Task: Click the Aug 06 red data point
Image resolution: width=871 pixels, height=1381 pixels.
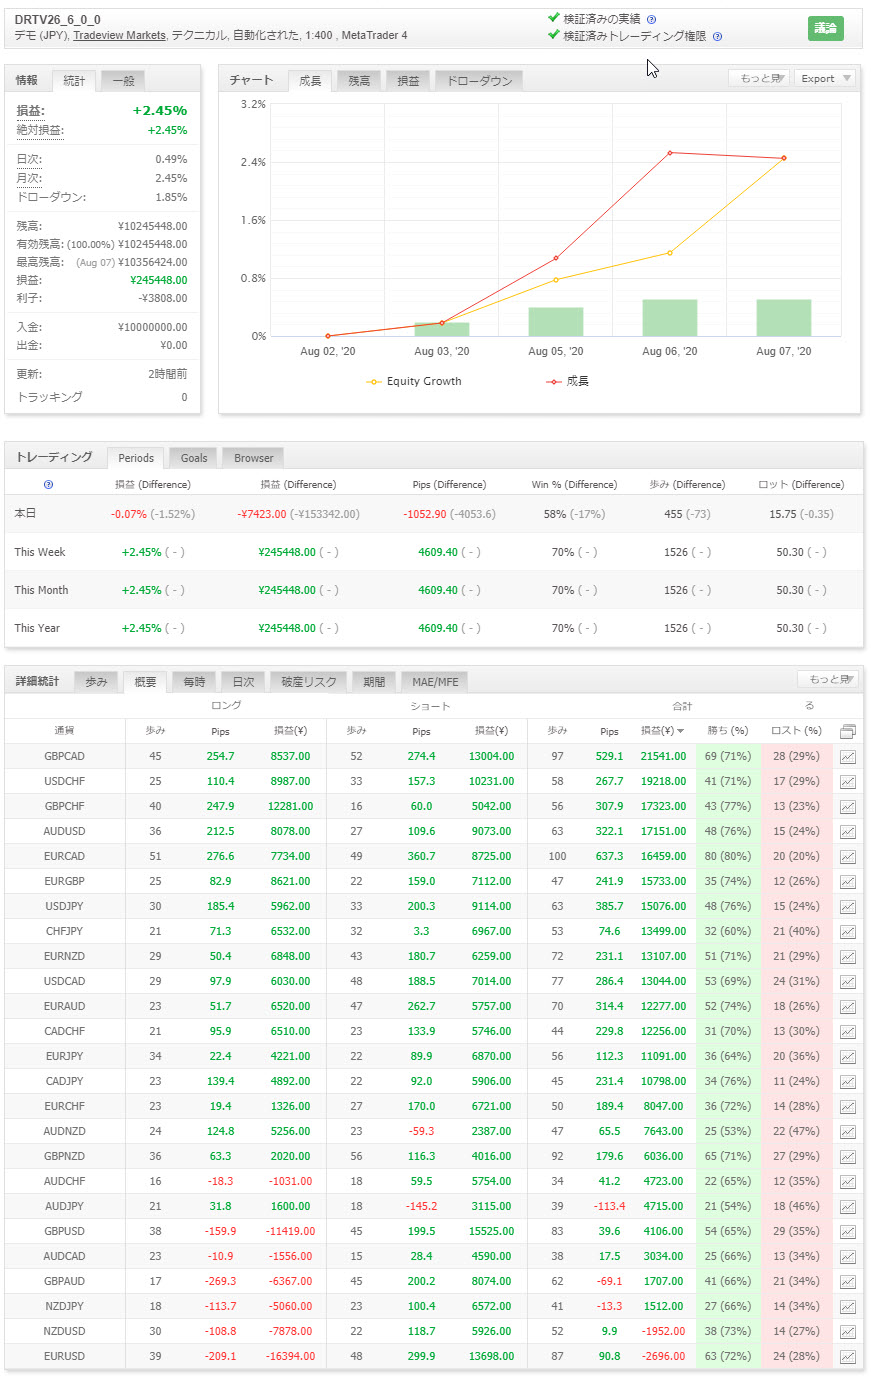Action: [x=669, y=153]
